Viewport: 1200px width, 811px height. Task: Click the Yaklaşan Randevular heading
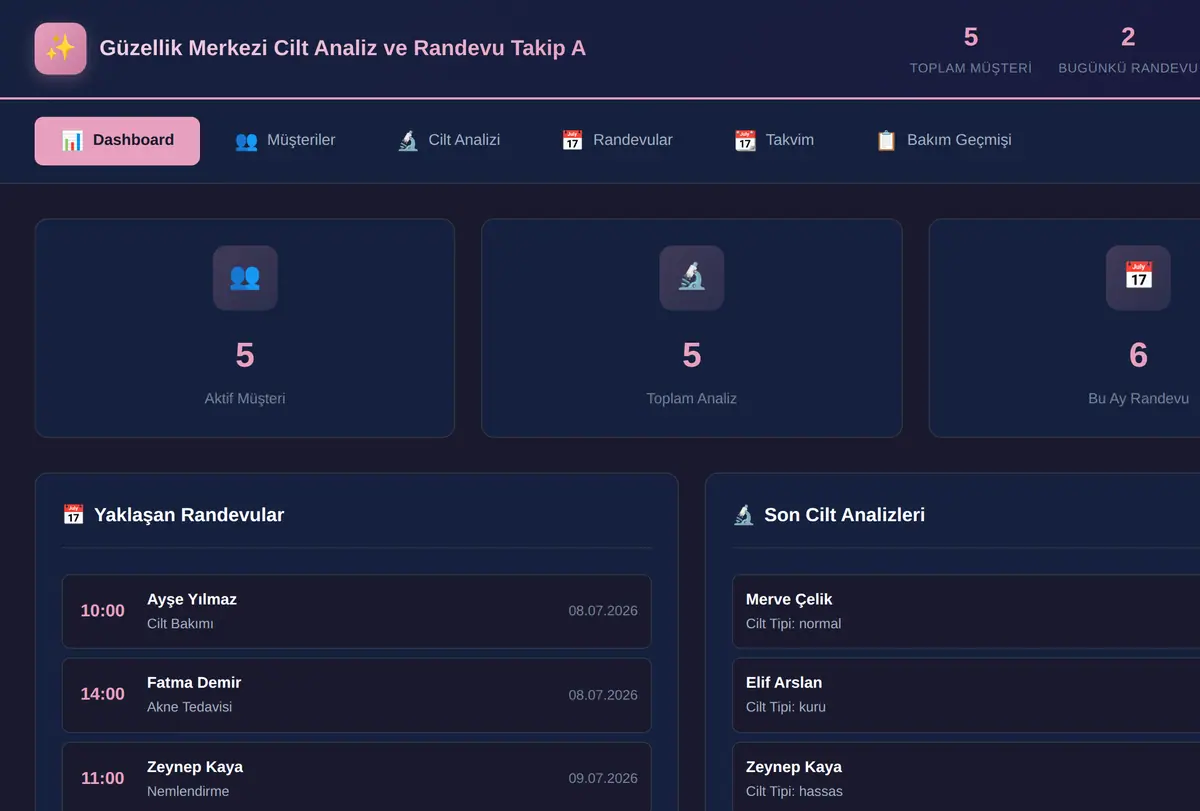coord(189,515)
